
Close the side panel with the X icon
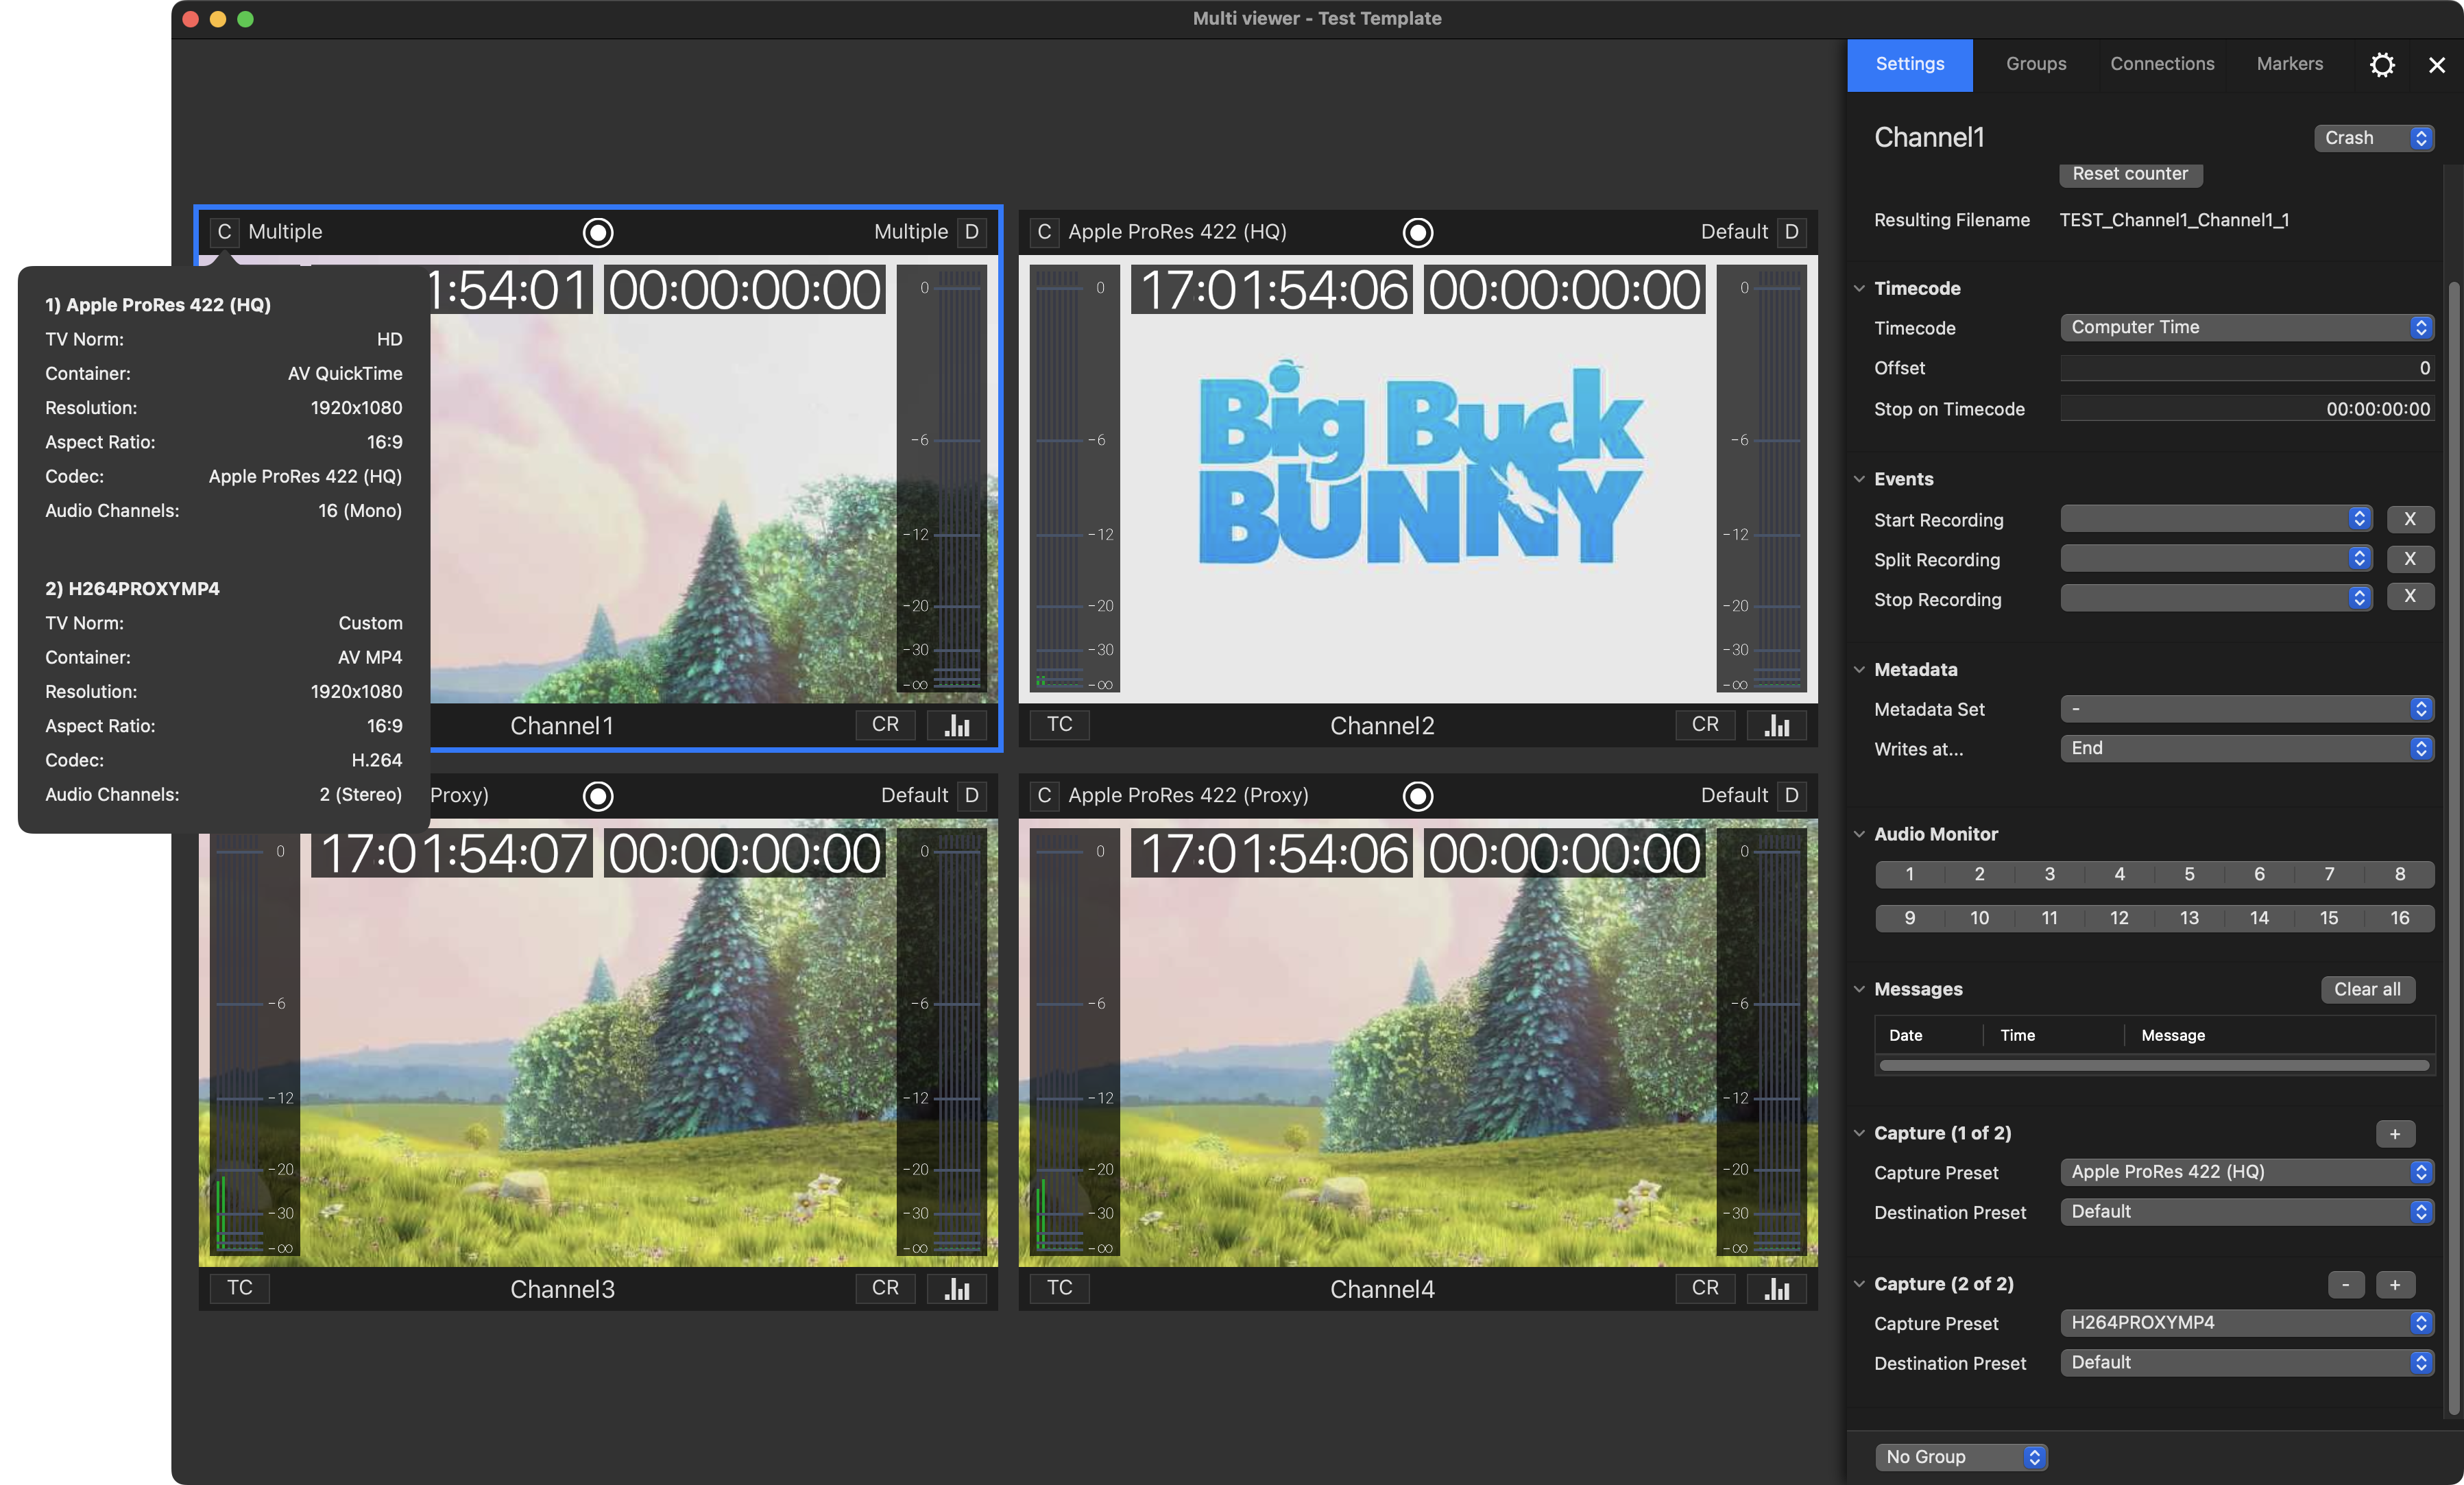coord(2437,65)
